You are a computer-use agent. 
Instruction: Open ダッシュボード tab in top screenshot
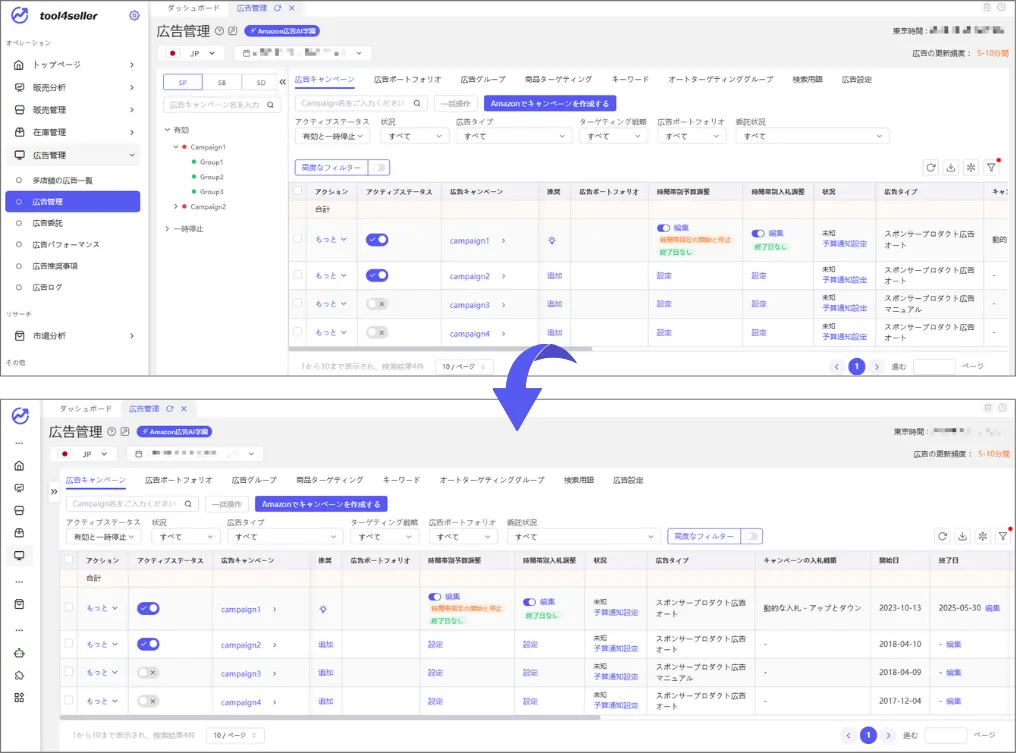193,8
